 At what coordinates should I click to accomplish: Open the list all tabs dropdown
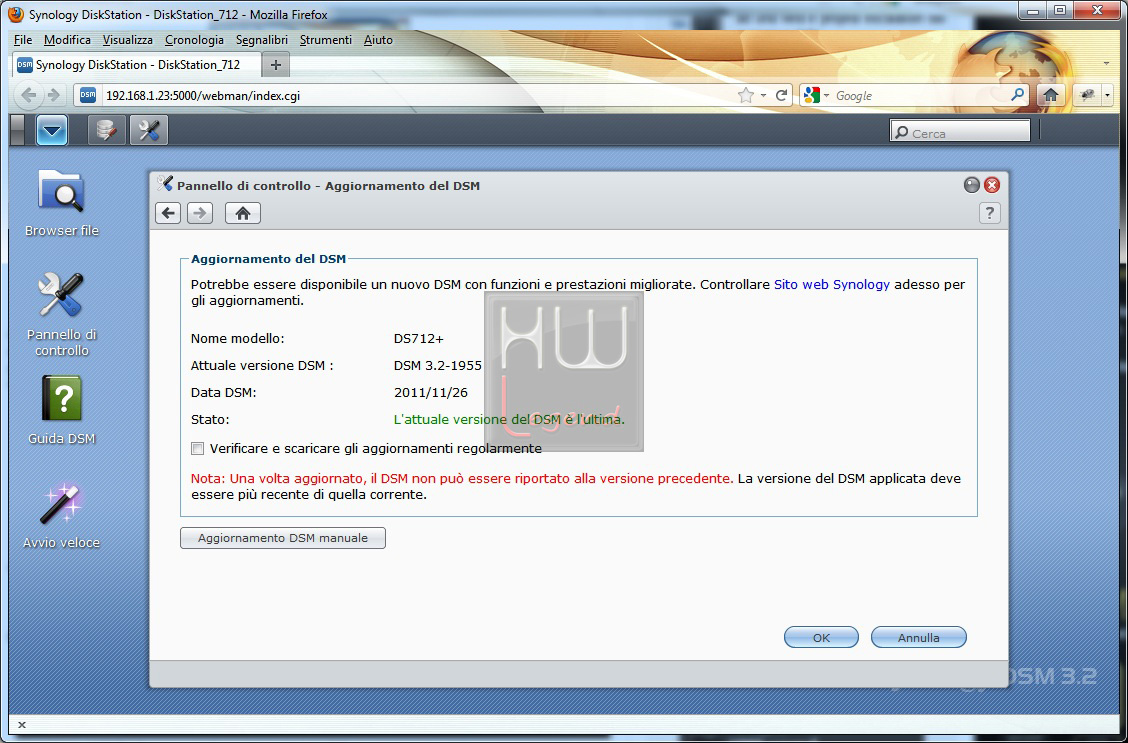click(1106, 64)
